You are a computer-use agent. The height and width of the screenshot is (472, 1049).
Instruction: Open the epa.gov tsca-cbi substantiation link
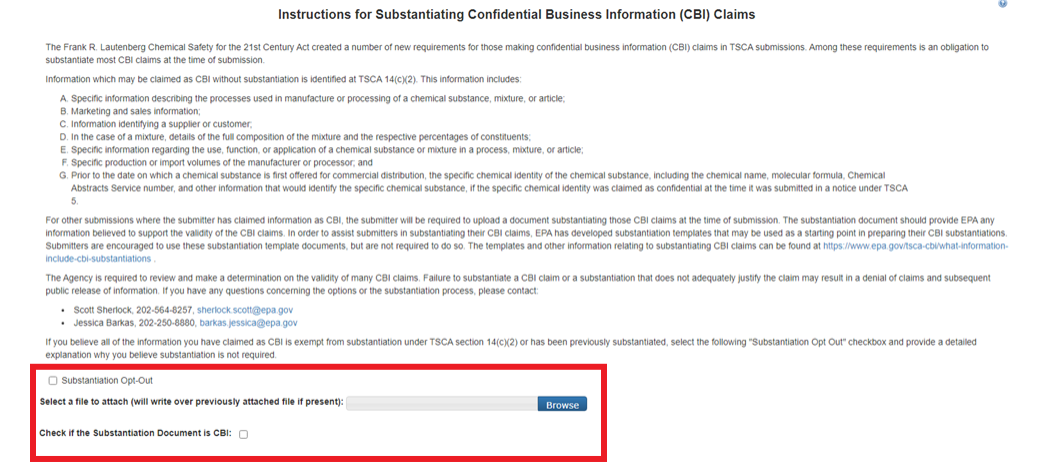[914, 246]
